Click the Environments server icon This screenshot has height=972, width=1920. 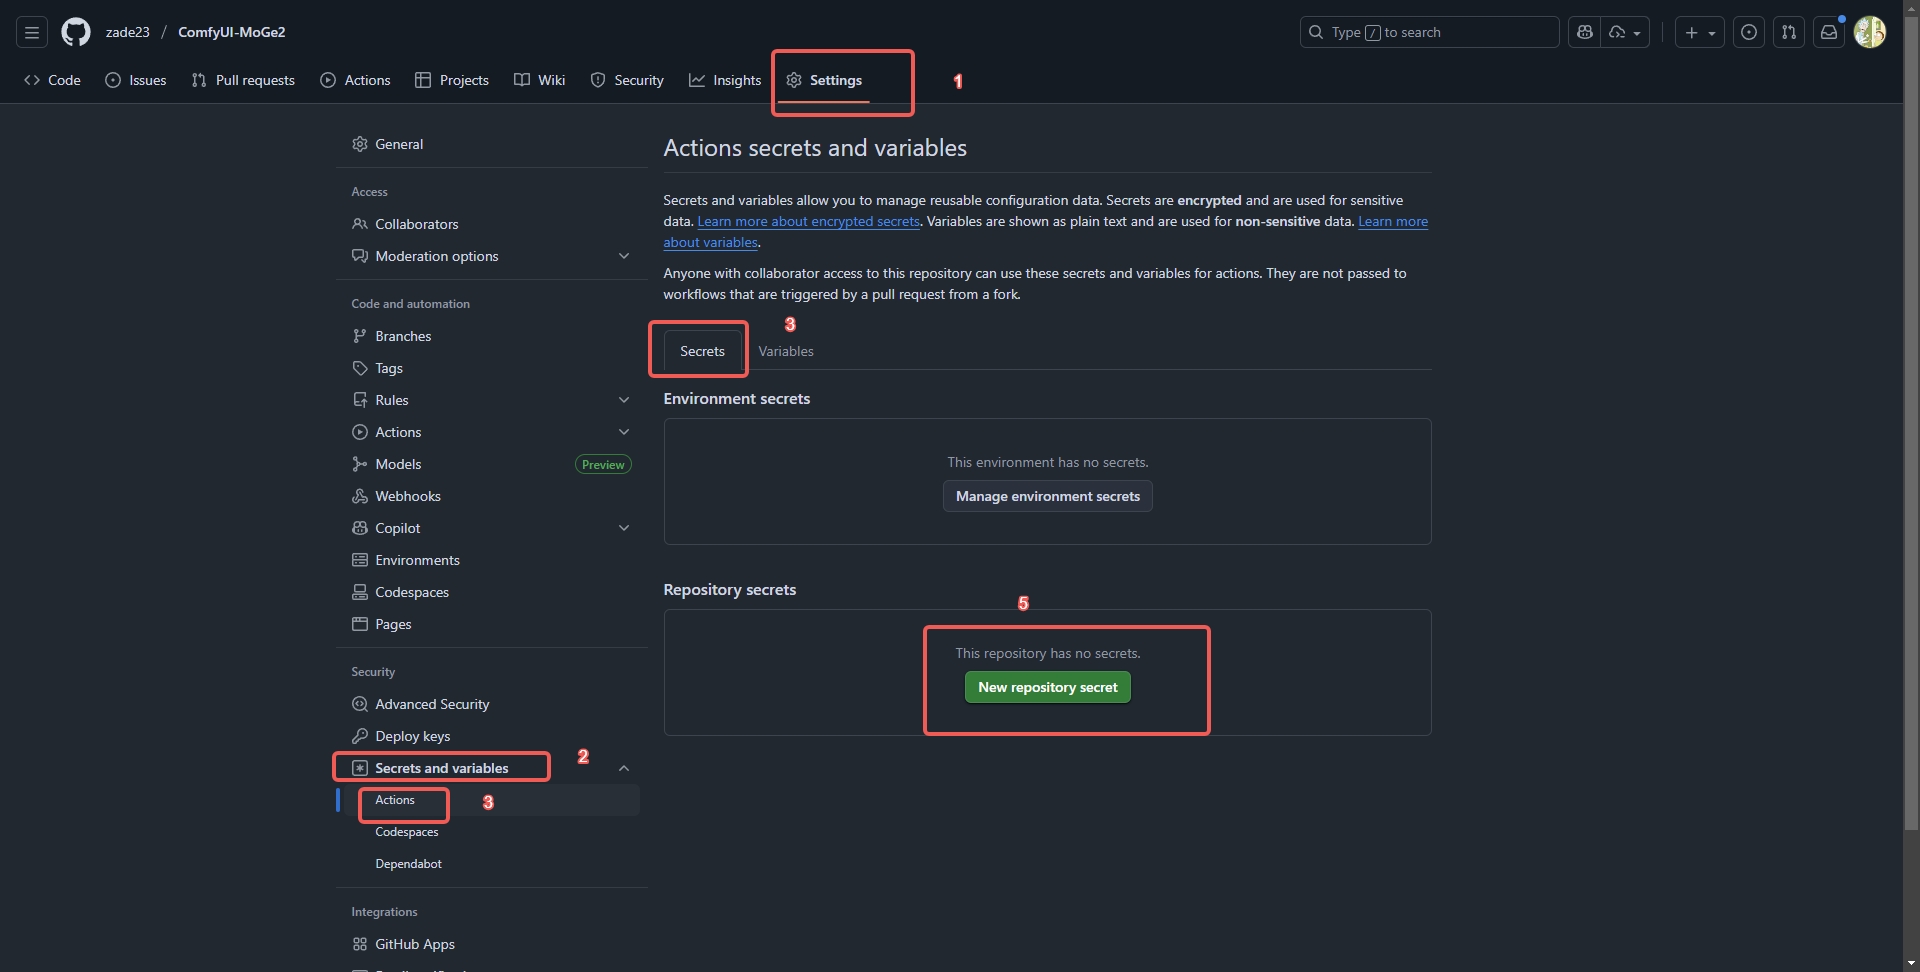(360, 560)
